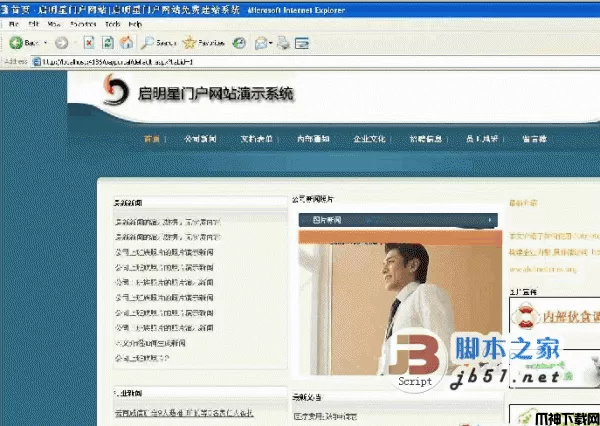Screen dimensions: 600x426
Task: Open the History clock icon
Action: coord(240,43)
